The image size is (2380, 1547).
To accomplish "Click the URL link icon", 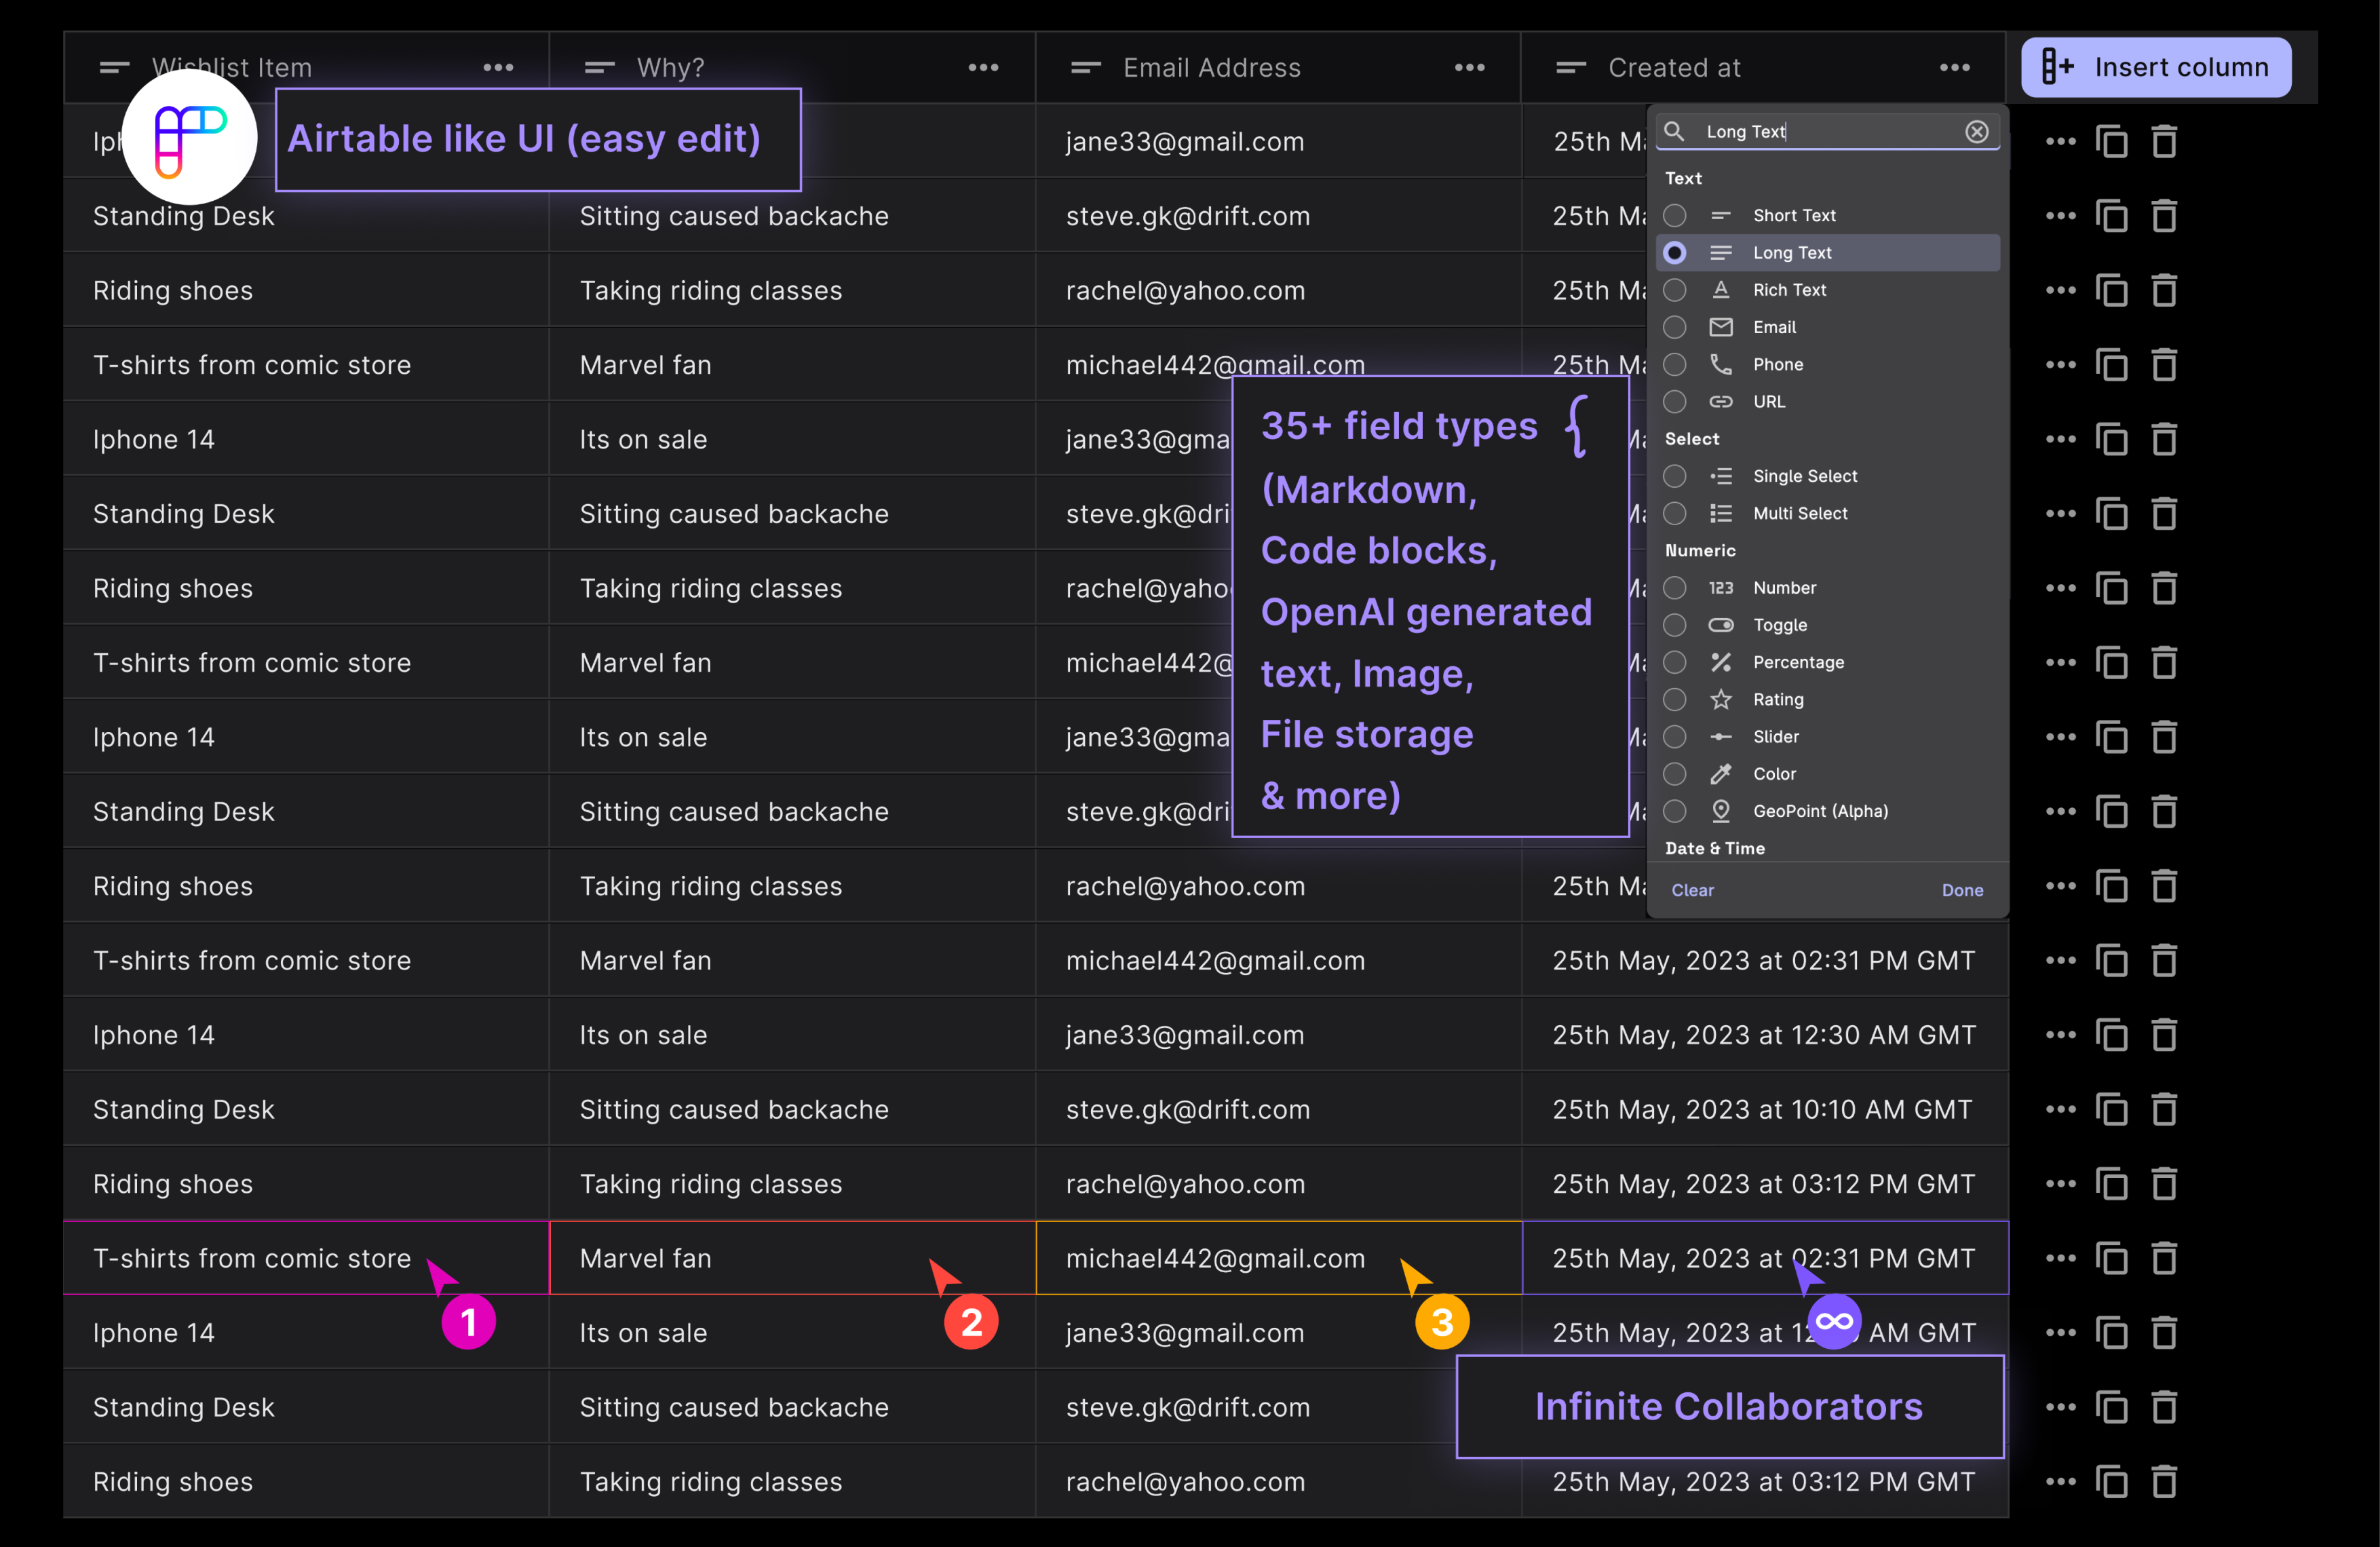I will 1721,401.
